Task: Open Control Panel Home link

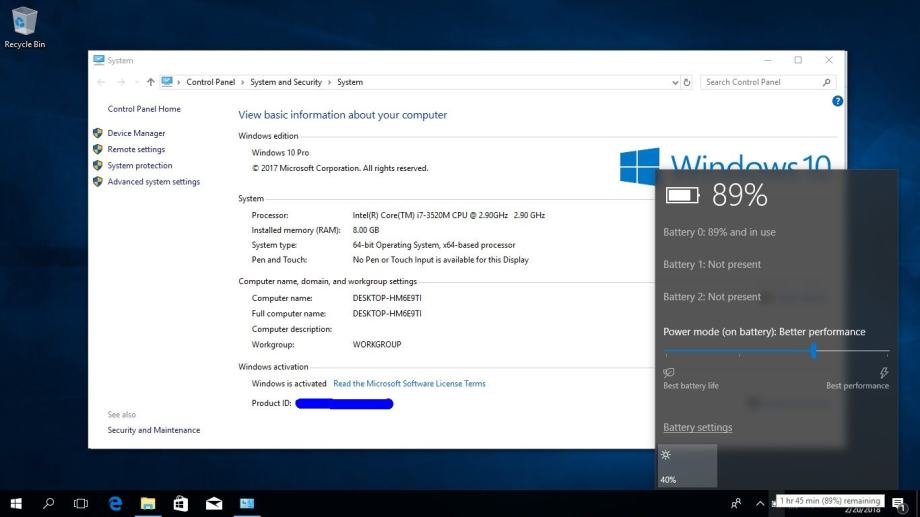Action: coord(144,109)
